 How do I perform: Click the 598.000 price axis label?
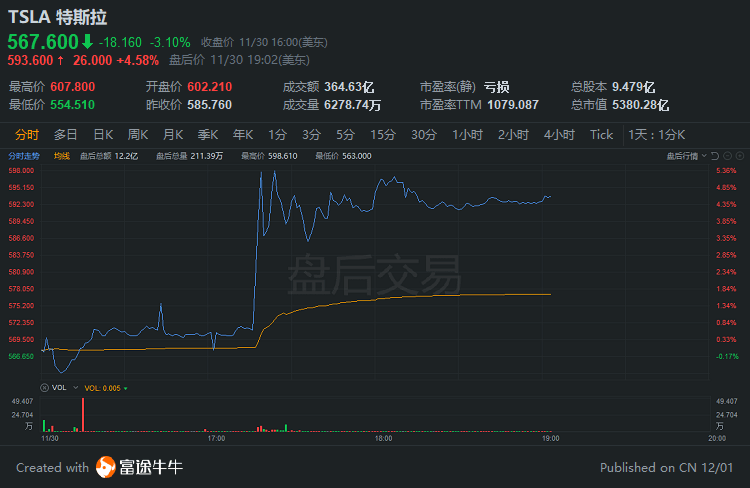21,171
